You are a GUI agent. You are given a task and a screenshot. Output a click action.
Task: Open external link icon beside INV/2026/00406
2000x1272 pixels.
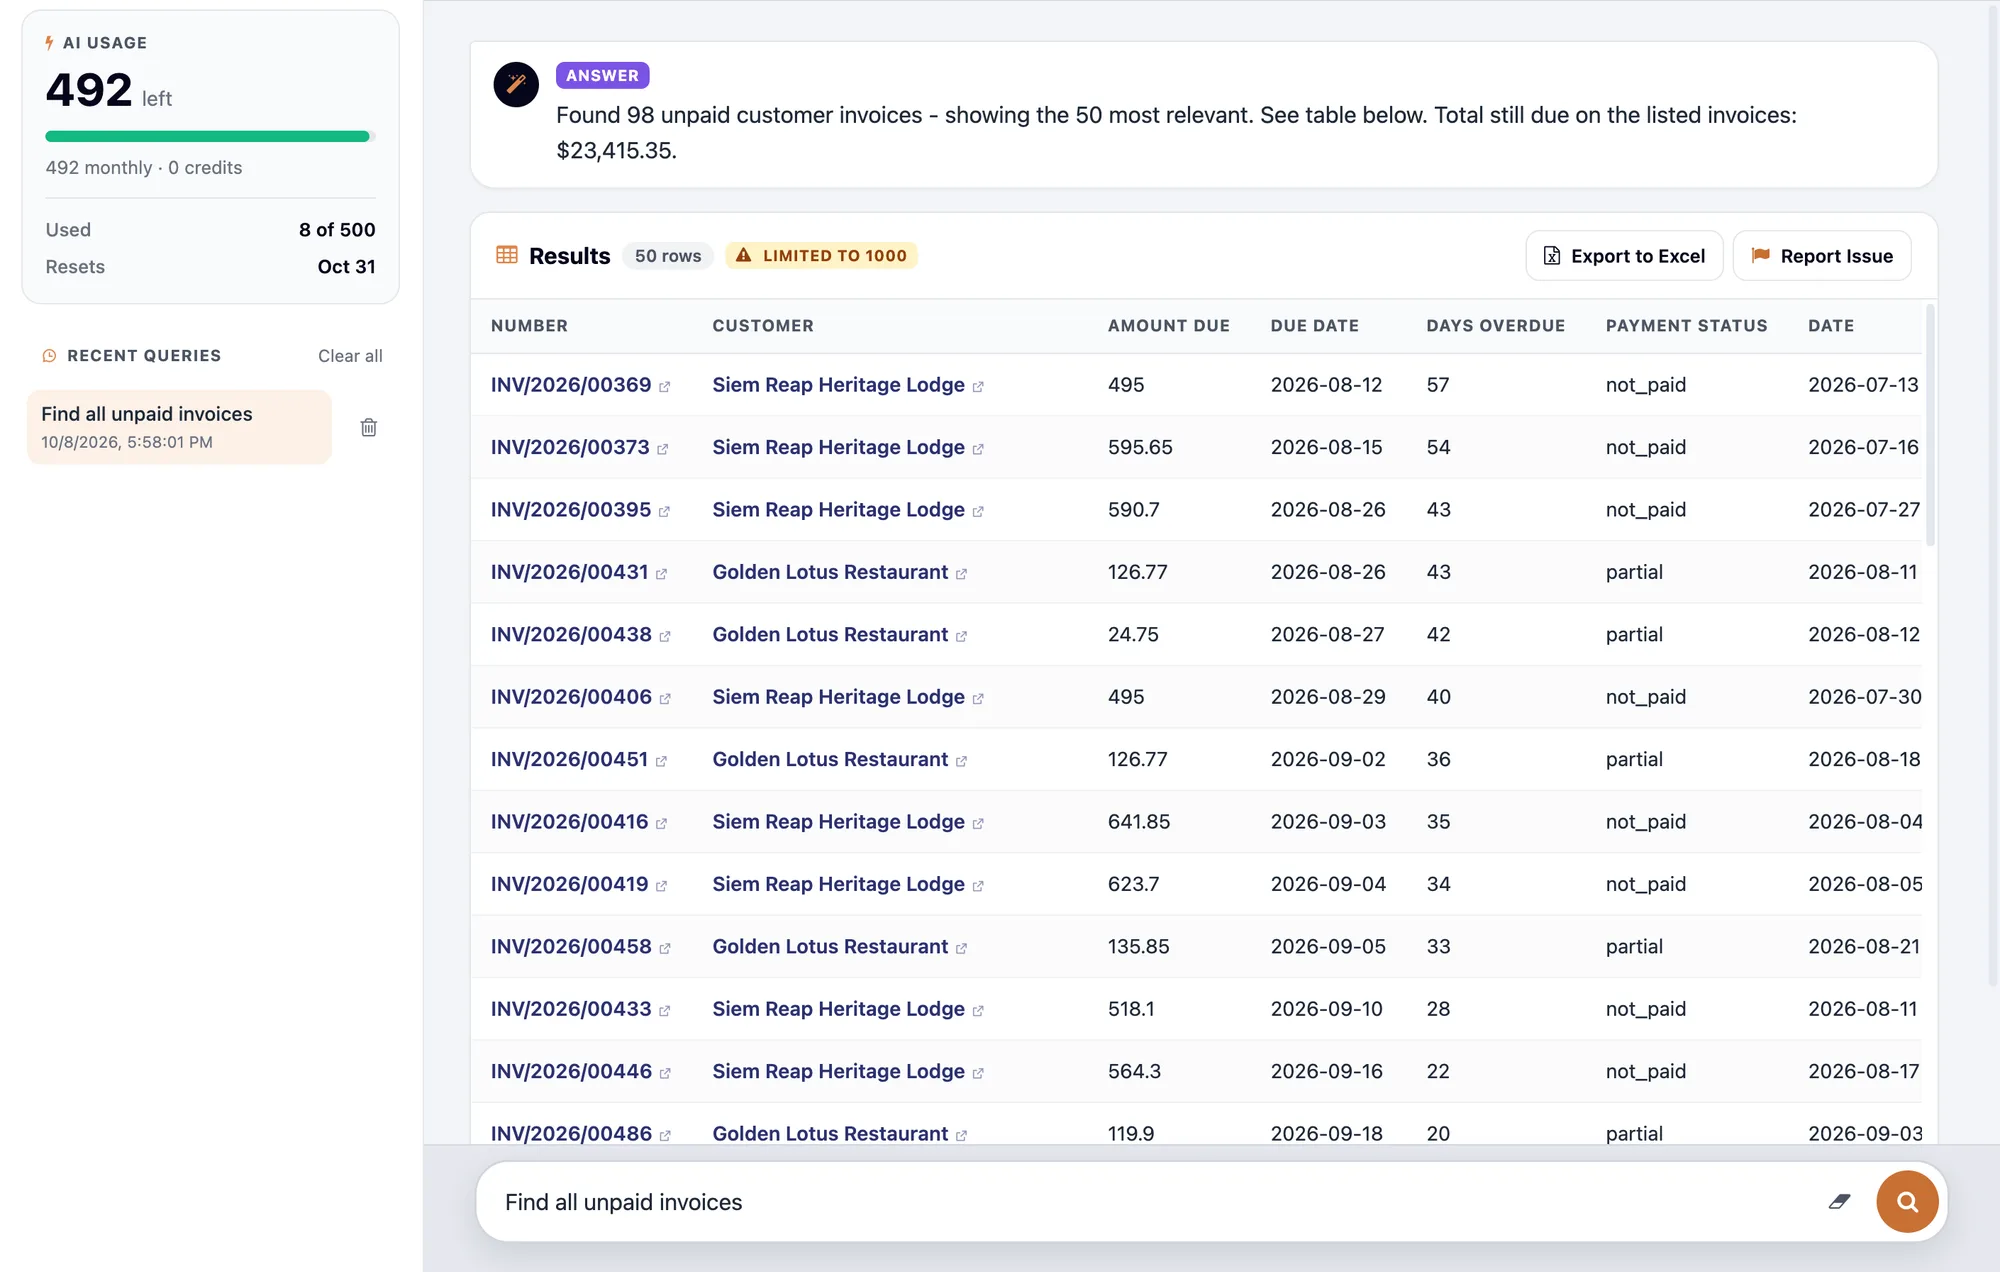[665, 699]
